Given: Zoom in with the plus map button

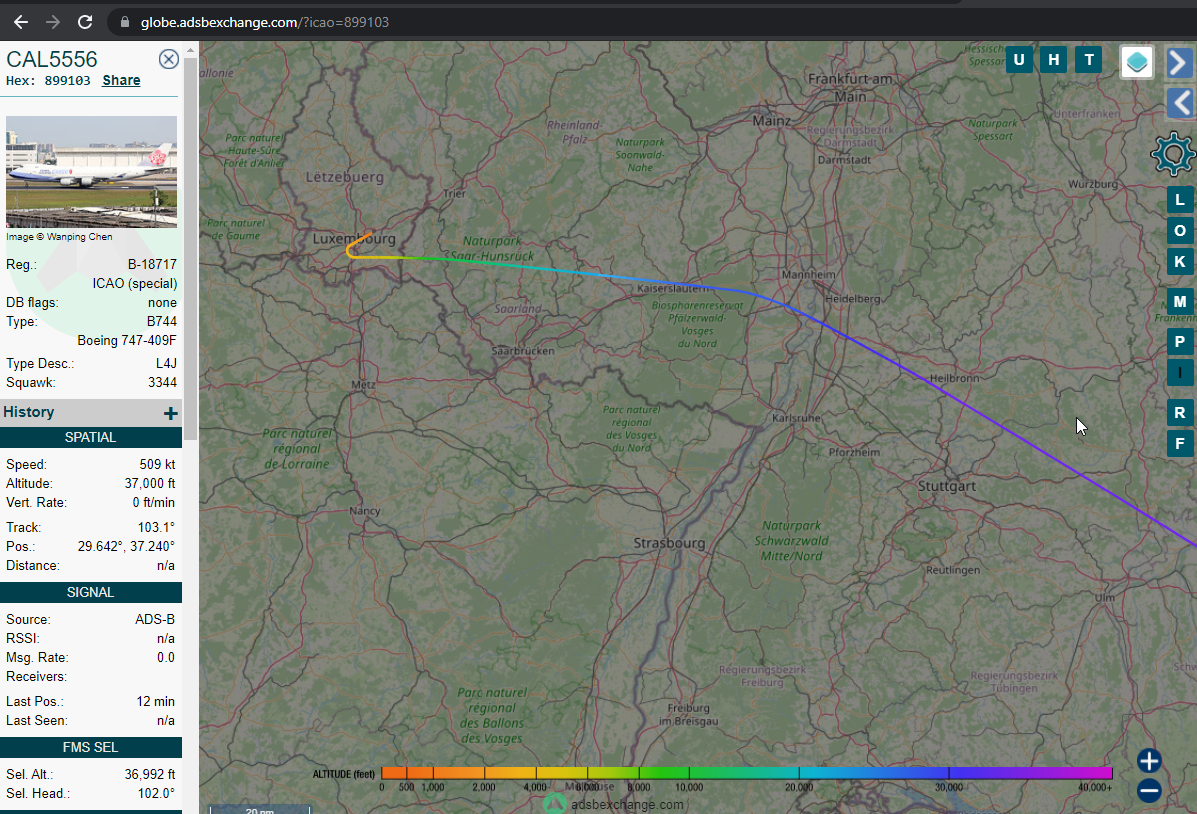Looking at the screenshot, I should click(x=1149, y=761).
